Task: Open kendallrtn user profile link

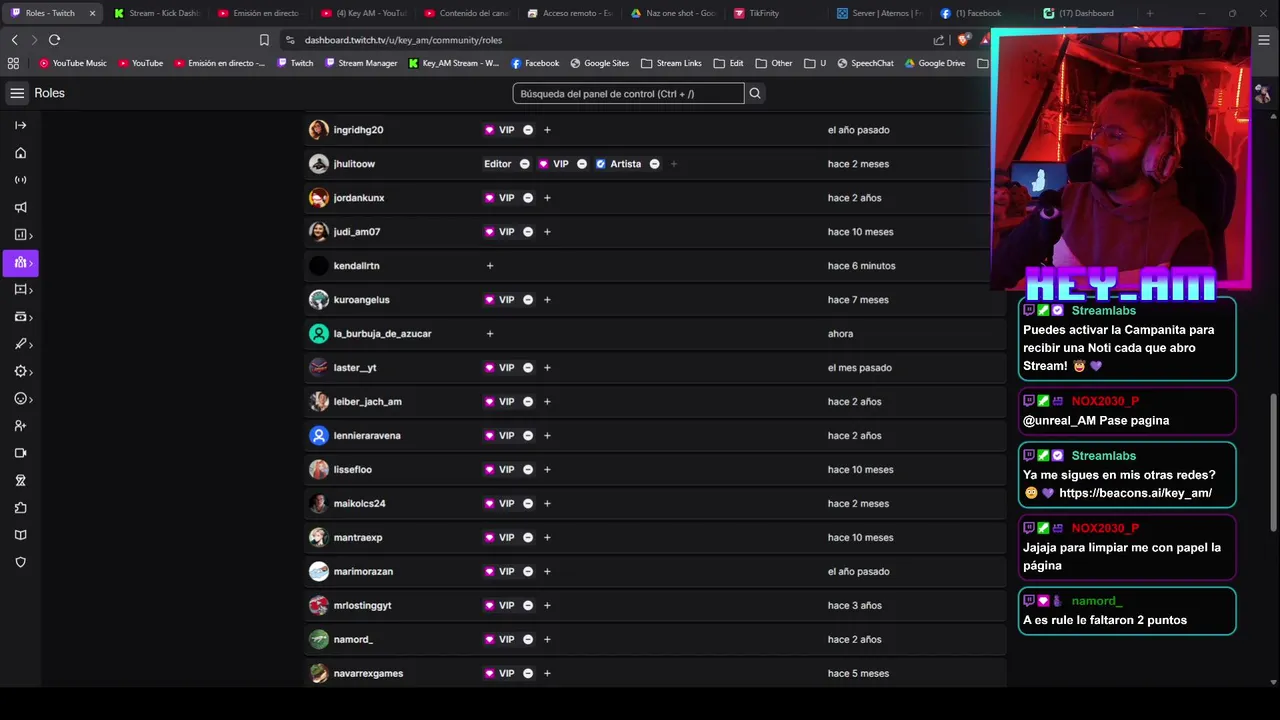Action: [357, 266]
